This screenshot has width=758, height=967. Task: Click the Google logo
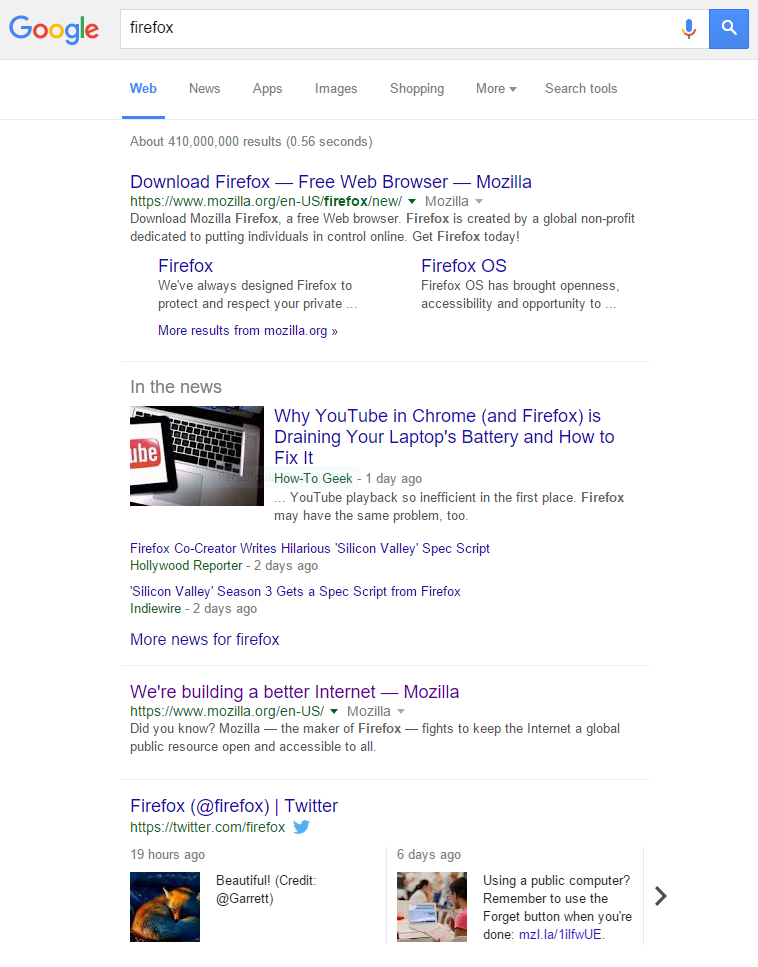click(x=54, y=29)
